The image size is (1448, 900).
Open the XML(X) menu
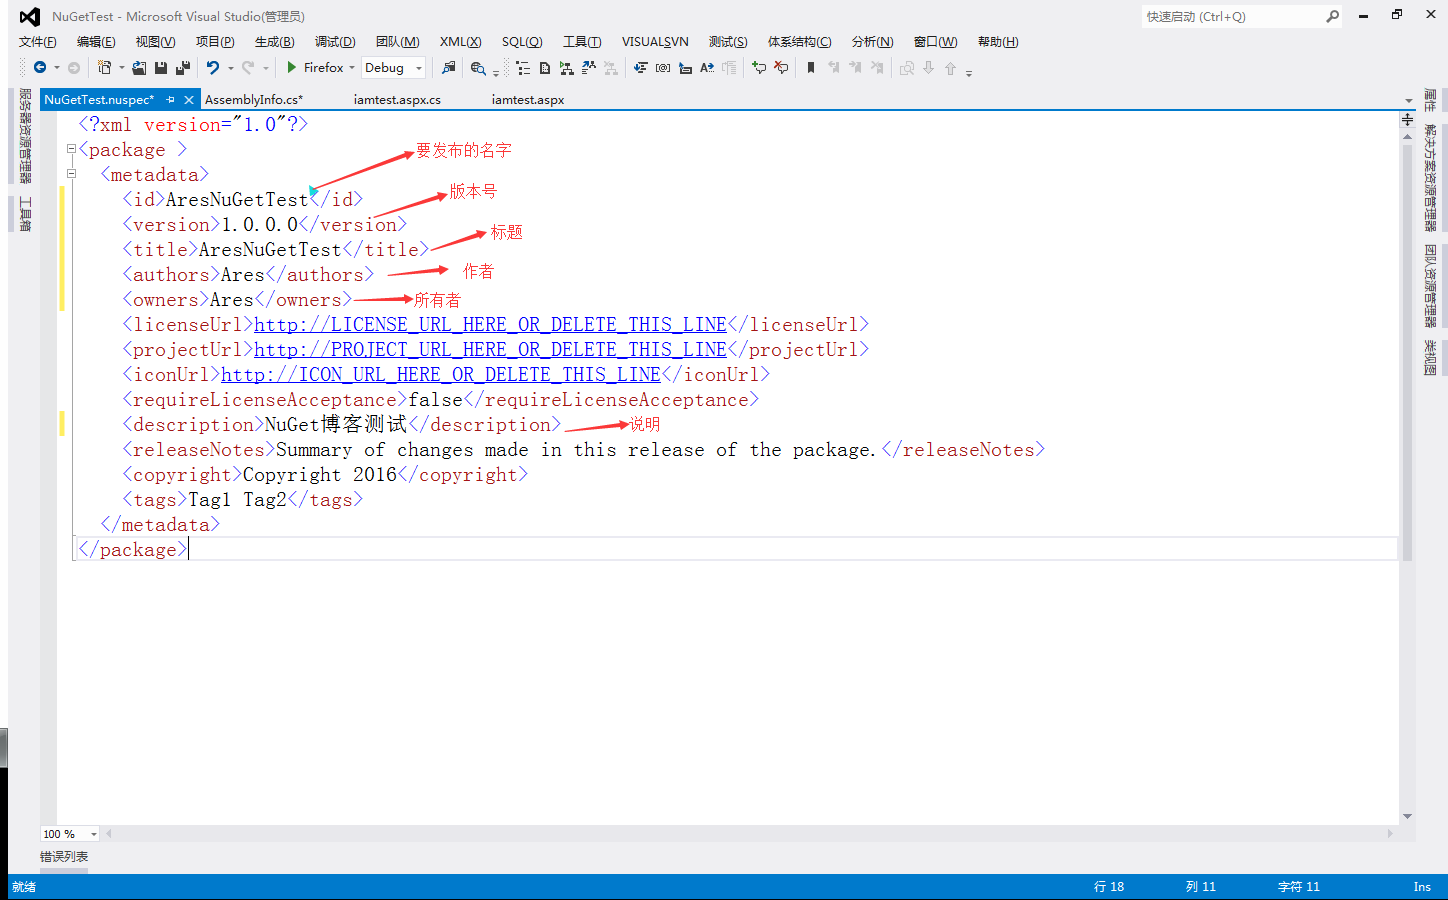click(461, 42)
